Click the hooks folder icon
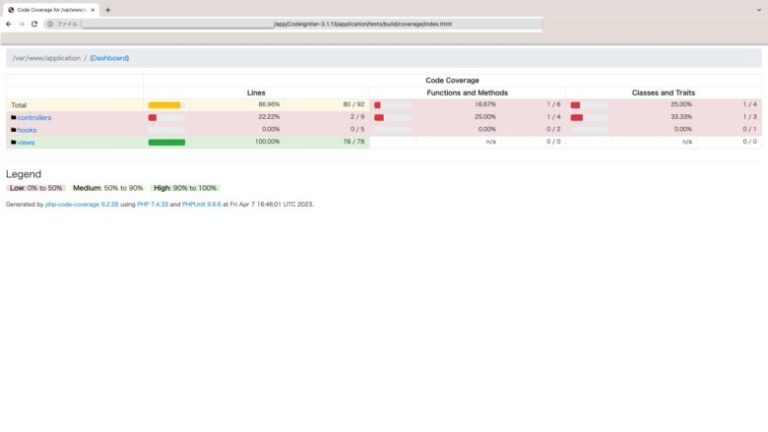This screenshot has width=768, height=432. 13,130
